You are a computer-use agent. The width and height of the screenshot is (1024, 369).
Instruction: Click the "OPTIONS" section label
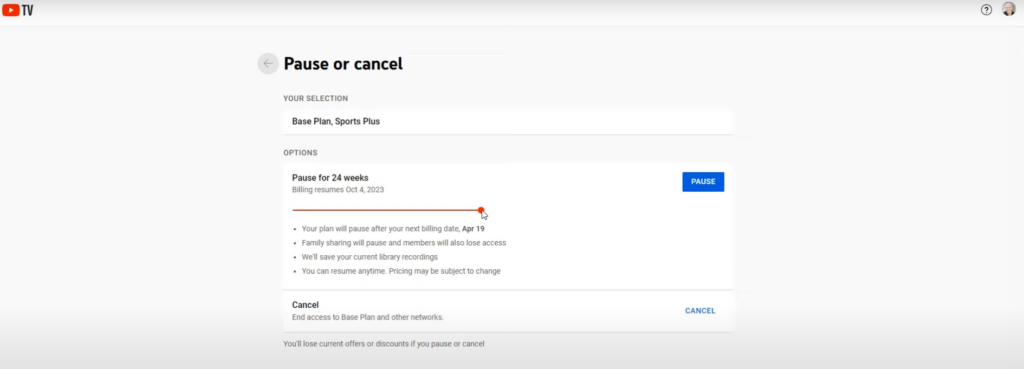click(300, 153)
